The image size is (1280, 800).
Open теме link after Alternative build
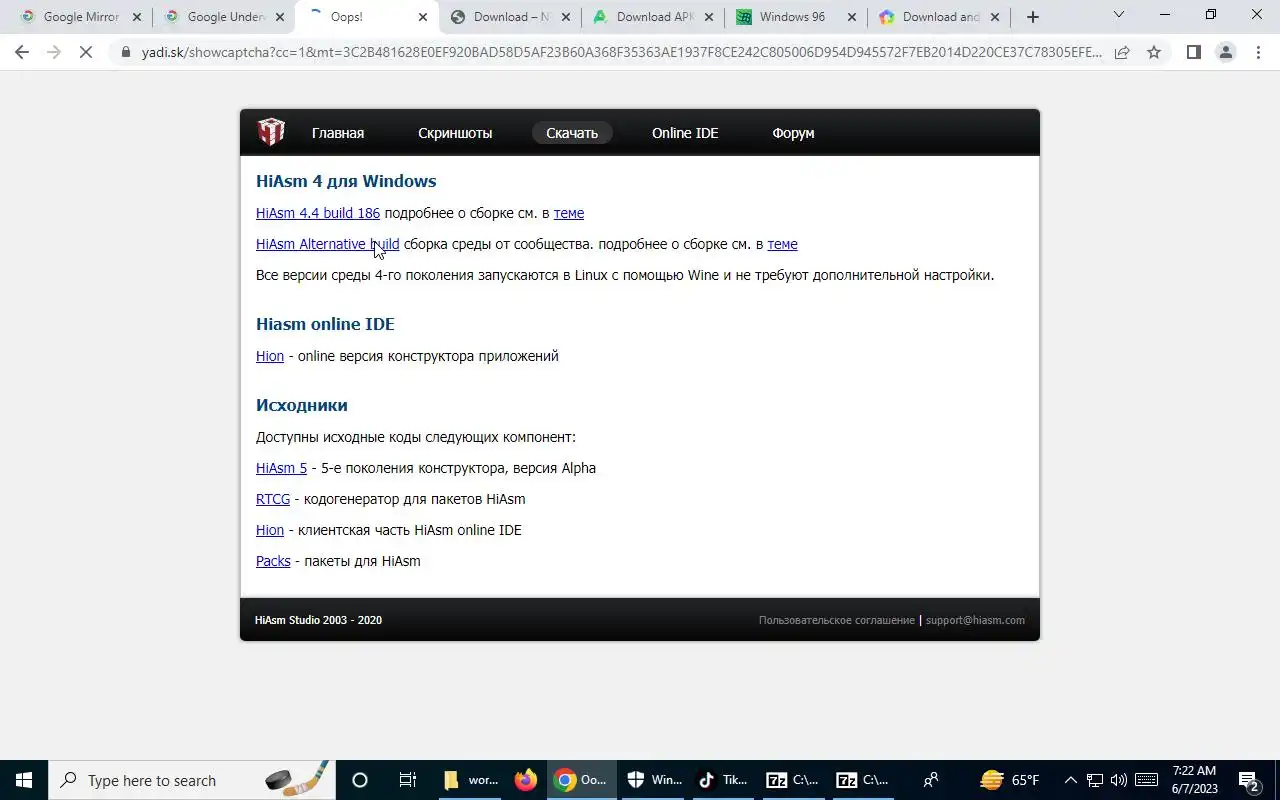pyautogui.click(x=782, y=244)
